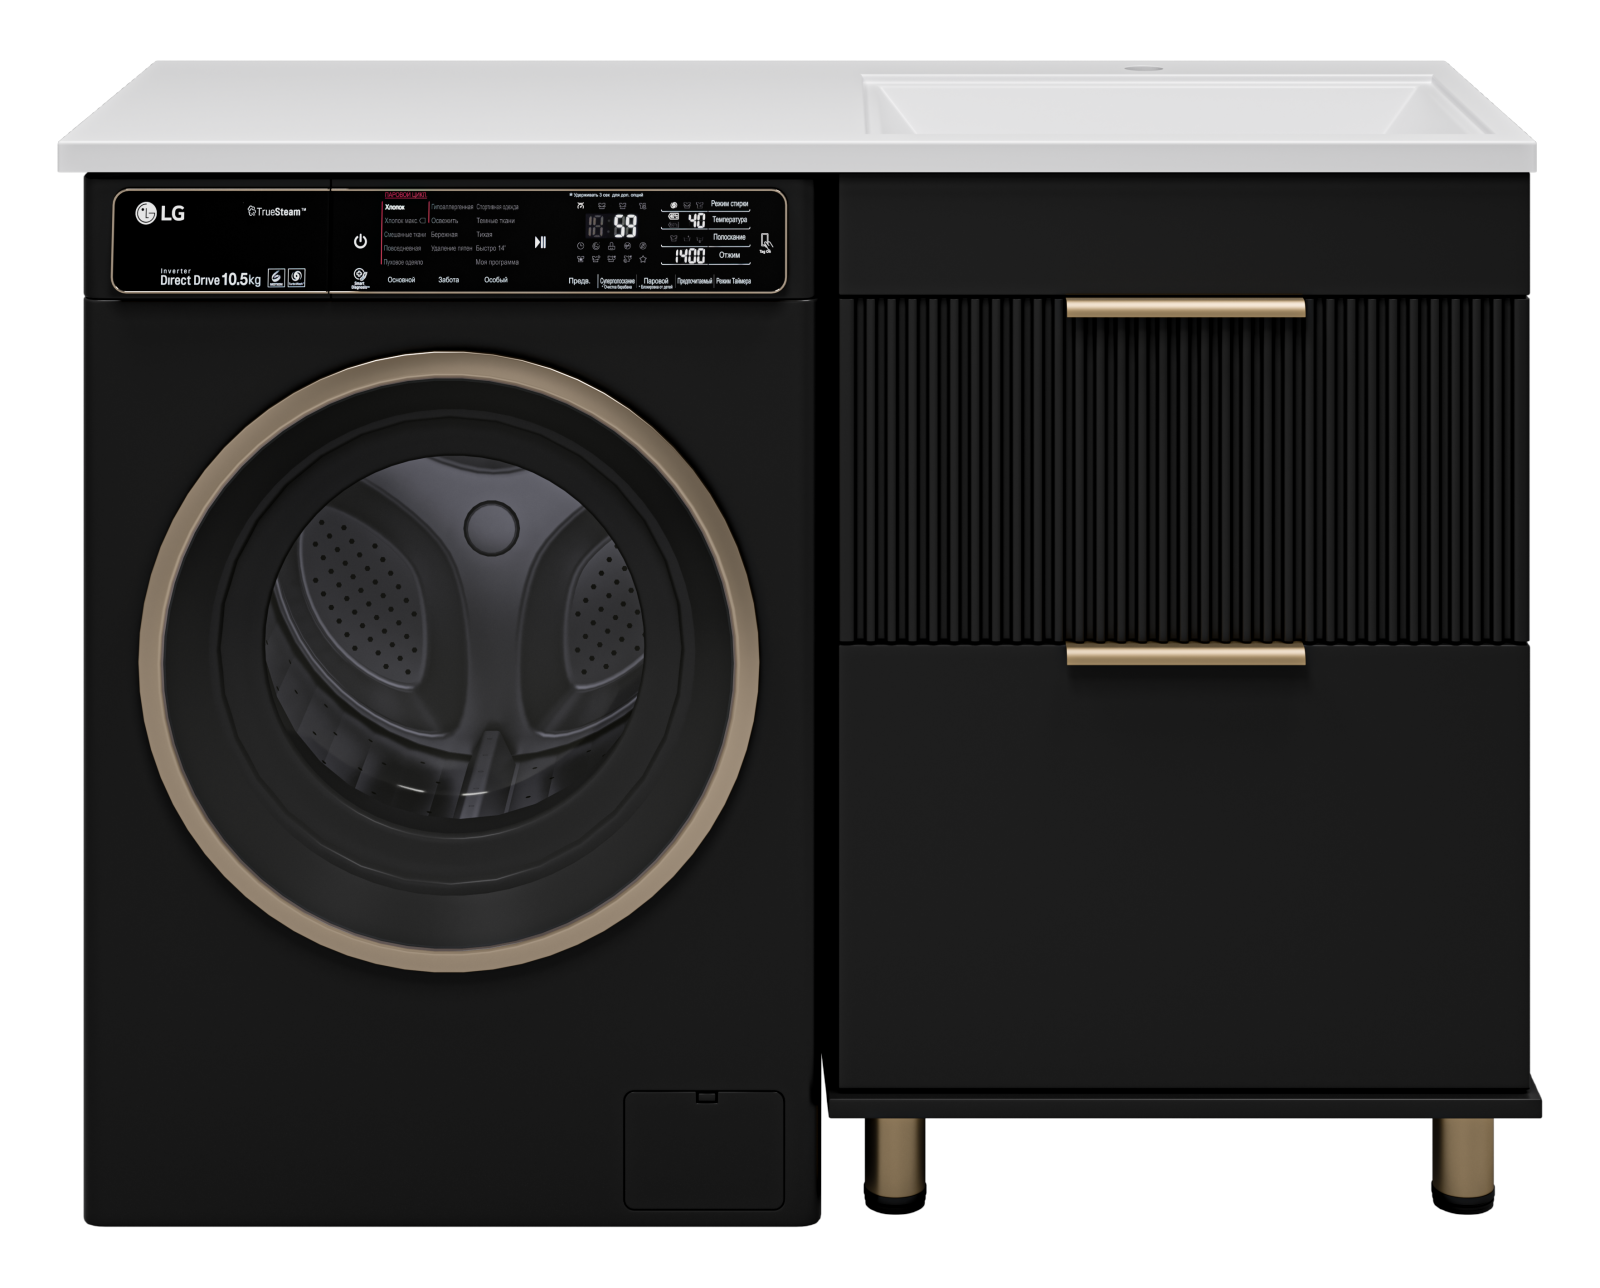
Task: Switch to the Забота program group
Action: point(449,280)
